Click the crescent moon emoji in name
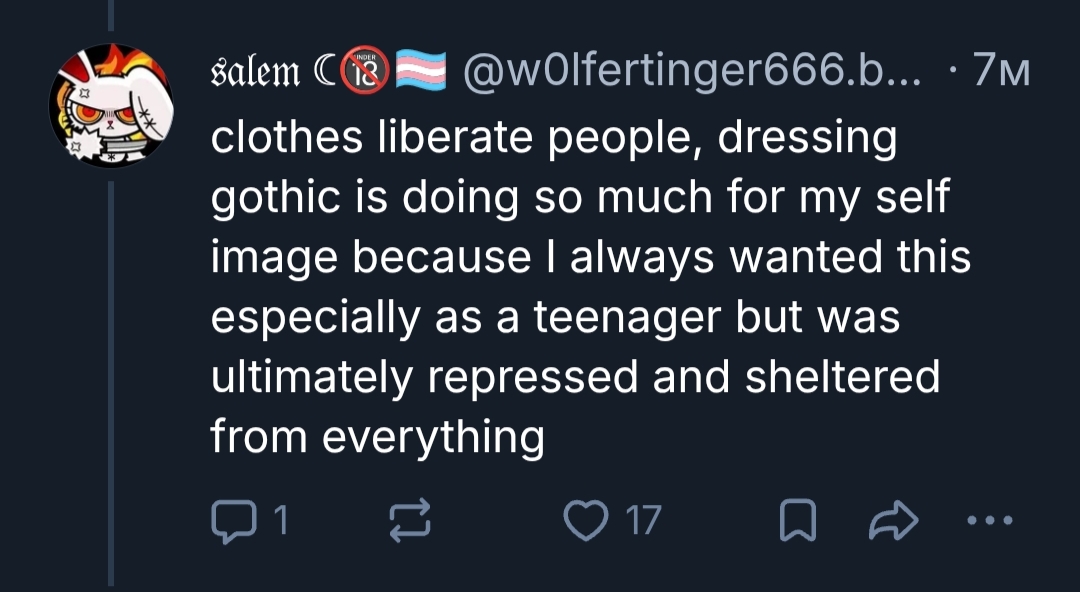This screenshot has width=1080, height=592. click(x=324, y=71)
